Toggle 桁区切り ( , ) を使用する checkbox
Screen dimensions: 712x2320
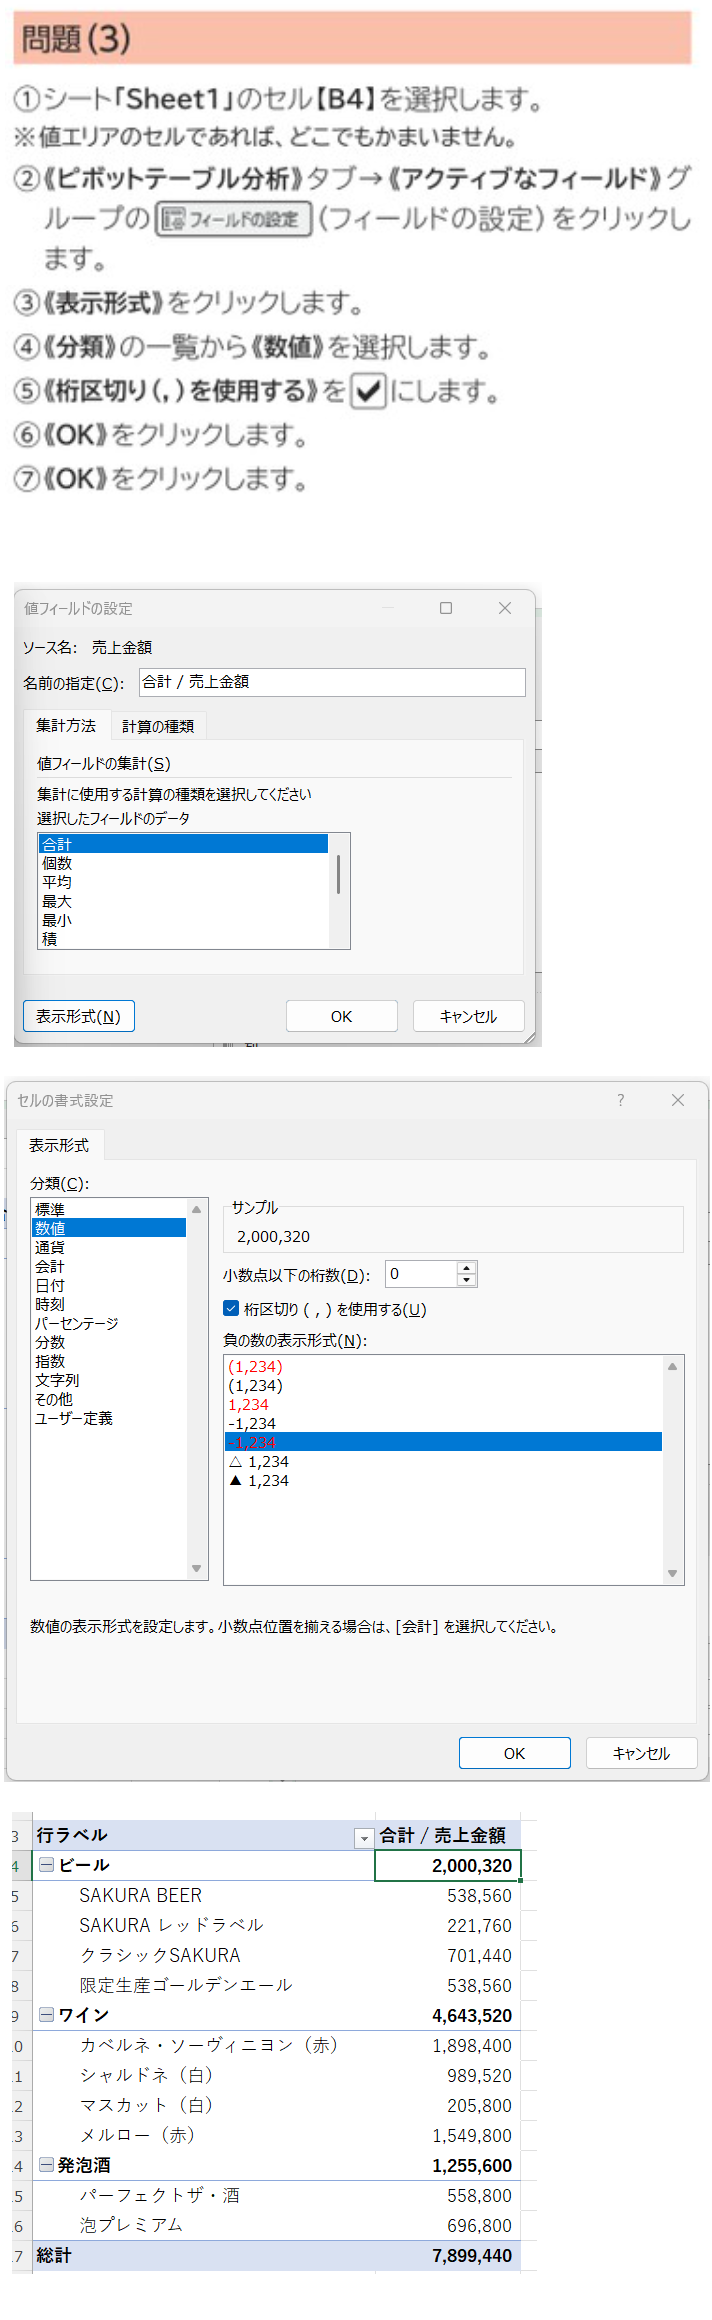231,1309
